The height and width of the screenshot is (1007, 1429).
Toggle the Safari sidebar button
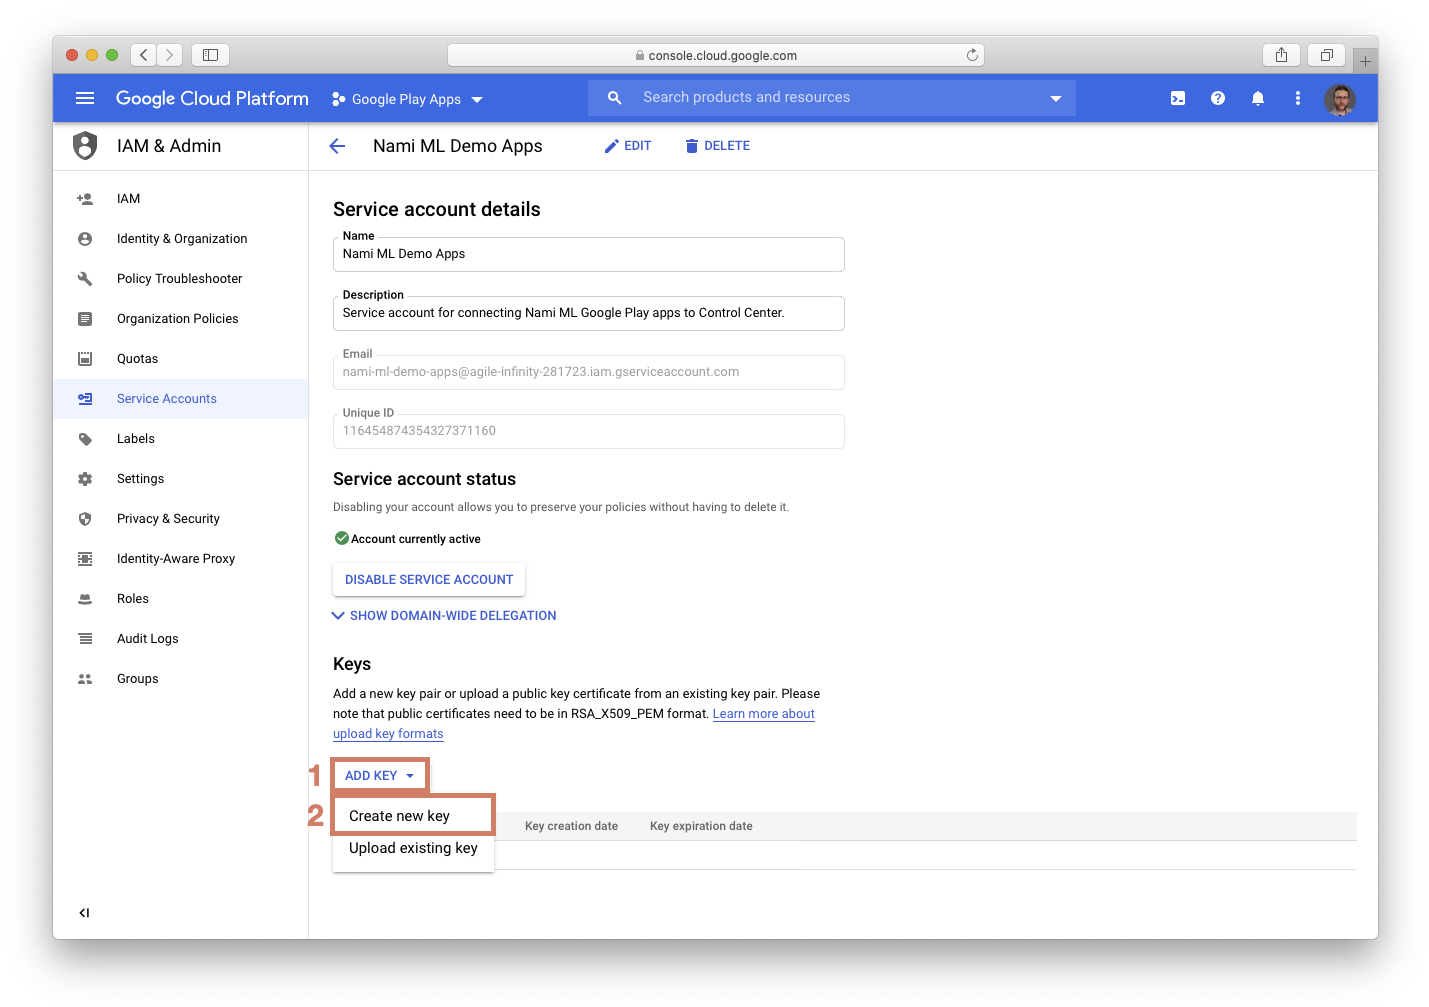pos(210,55)
